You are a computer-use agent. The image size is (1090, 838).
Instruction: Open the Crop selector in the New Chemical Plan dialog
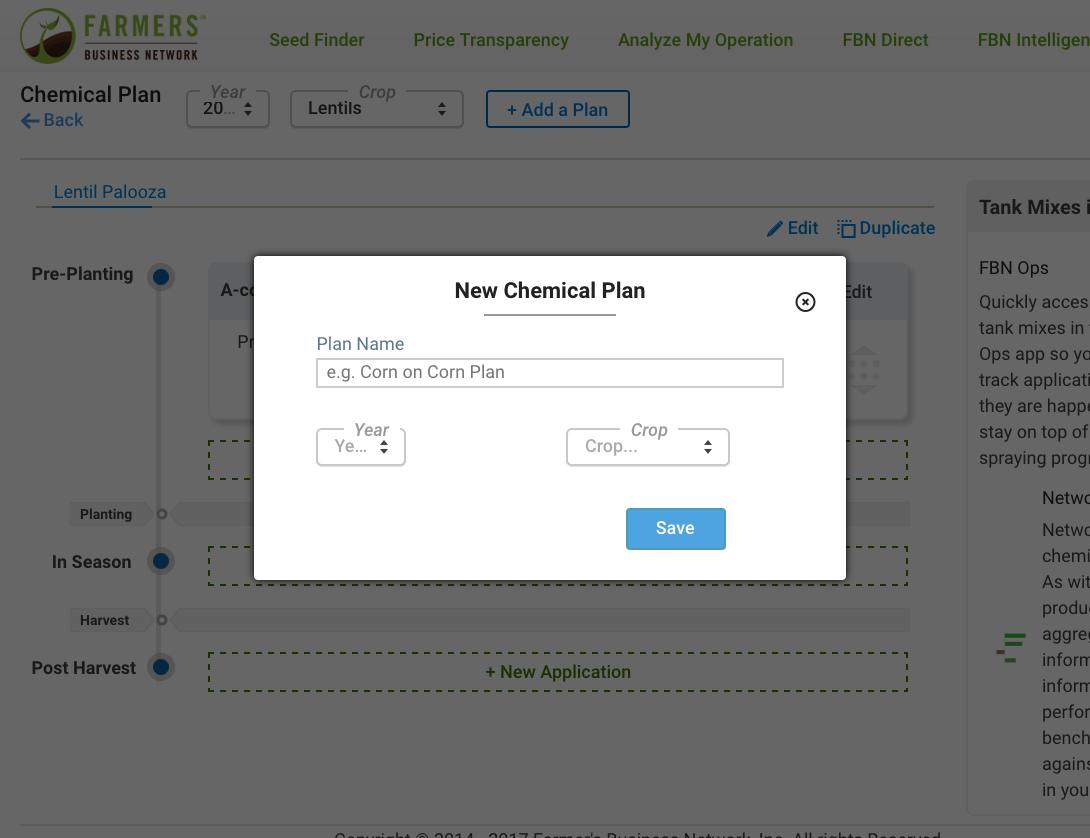[647, 447]
